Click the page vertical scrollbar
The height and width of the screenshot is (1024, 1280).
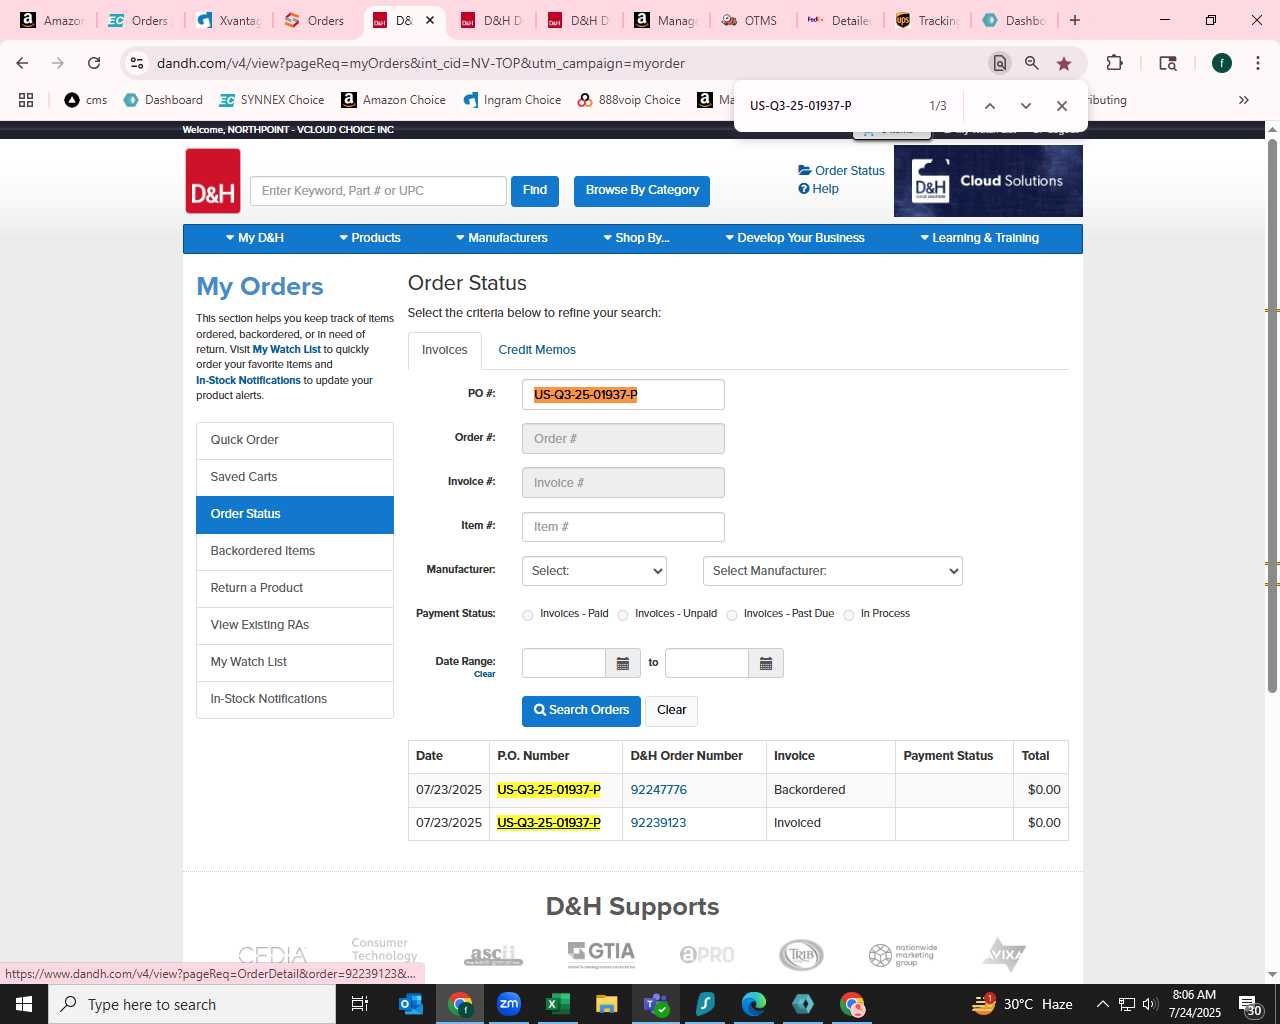pos(1272,415)
